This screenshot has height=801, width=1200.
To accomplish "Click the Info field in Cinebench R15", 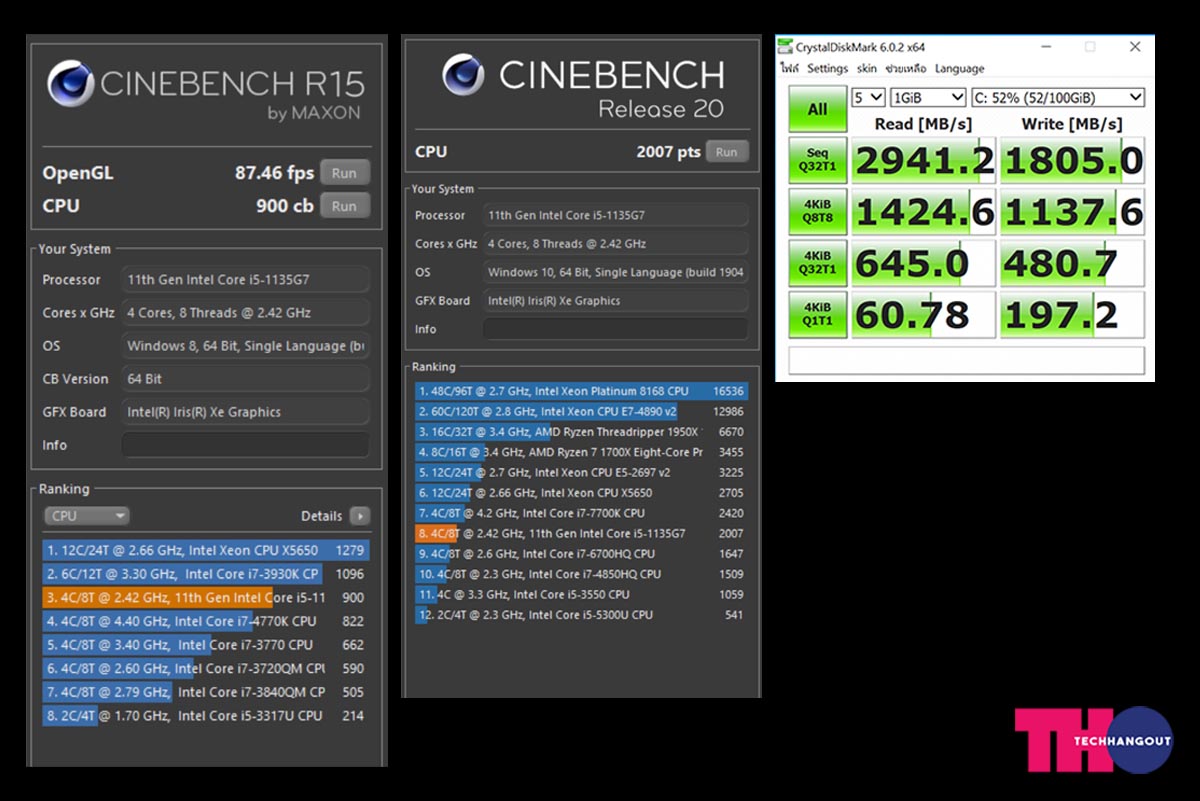I will (245, 445).
